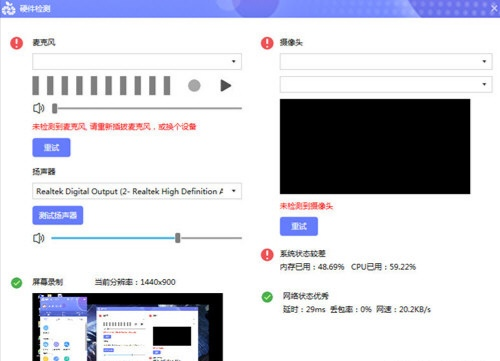This screenshot has width=500, height=361.
Task: Click the test speaker button
Action: [58, 215]
